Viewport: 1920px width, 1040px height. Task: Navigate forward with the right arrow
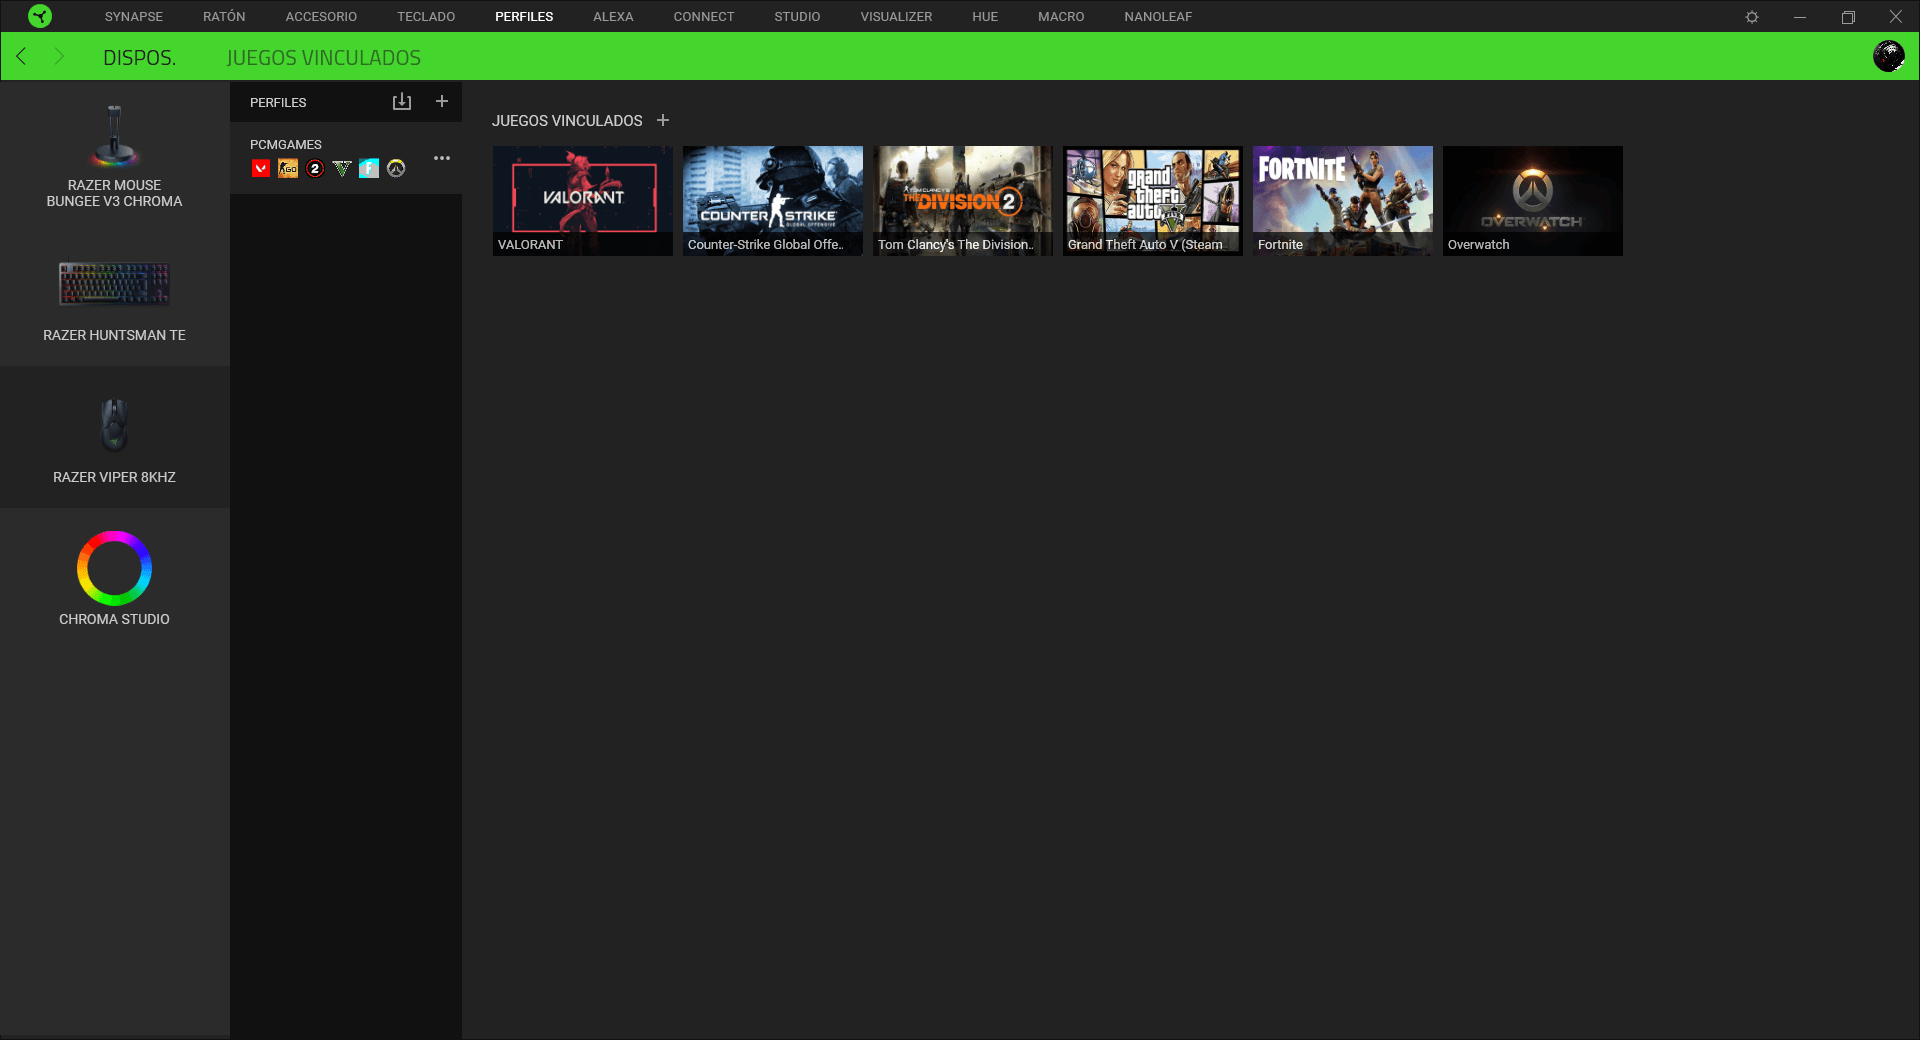coord(59,56)
